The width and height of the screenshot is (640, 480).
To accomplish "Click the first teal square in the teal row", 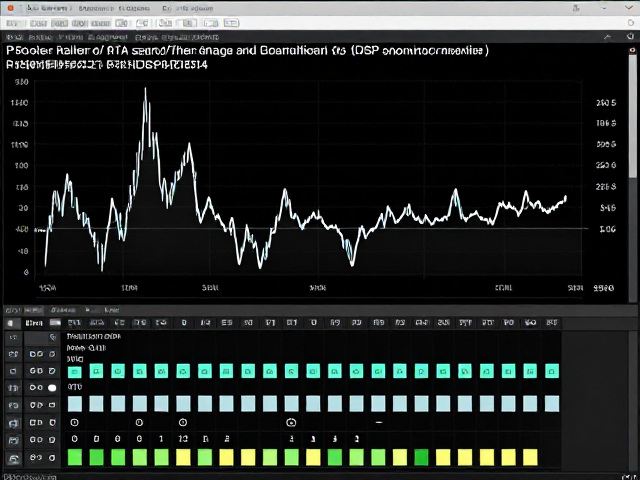I will pos(74,371).
